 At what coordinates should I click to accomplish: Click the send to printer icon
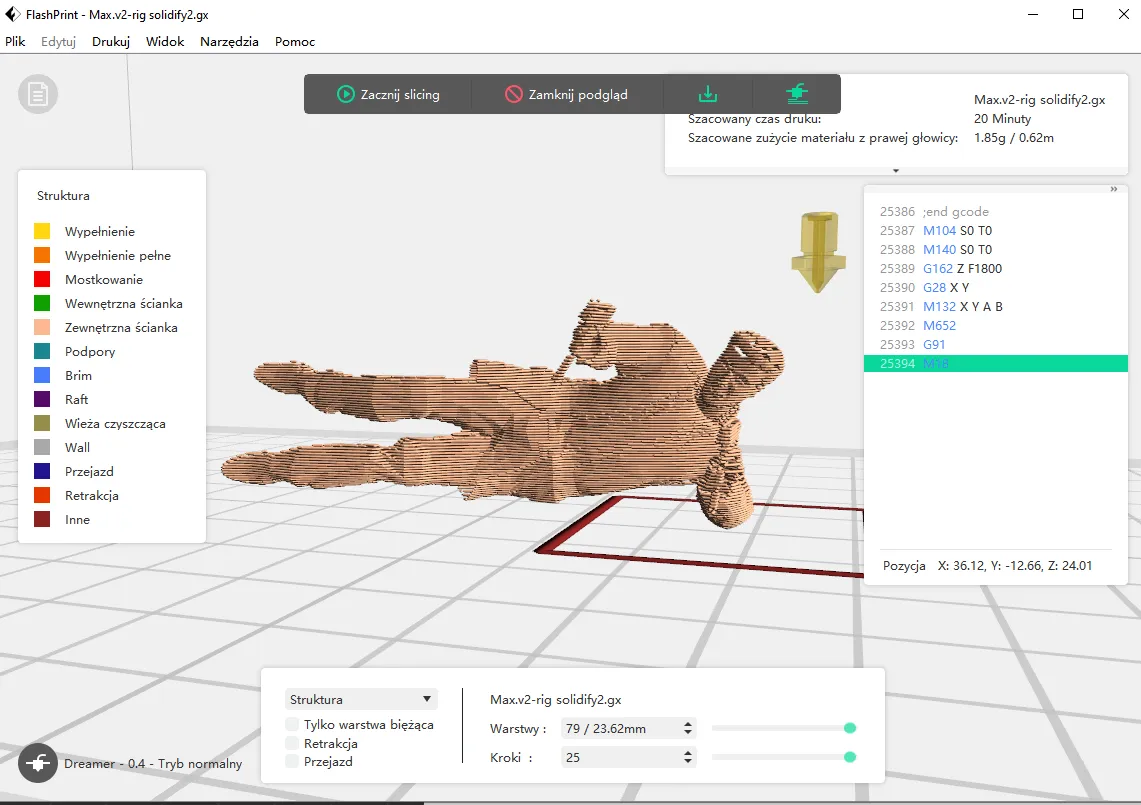[797, 94]
